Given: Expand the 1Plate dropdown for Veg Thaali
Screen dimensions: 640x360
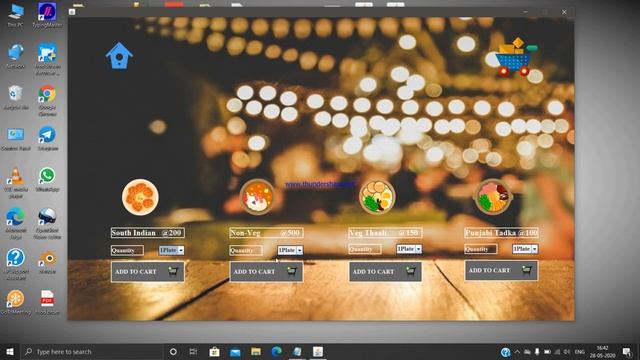Looking at the screenshot, I should pyautogui.click(x=418, y=249).
